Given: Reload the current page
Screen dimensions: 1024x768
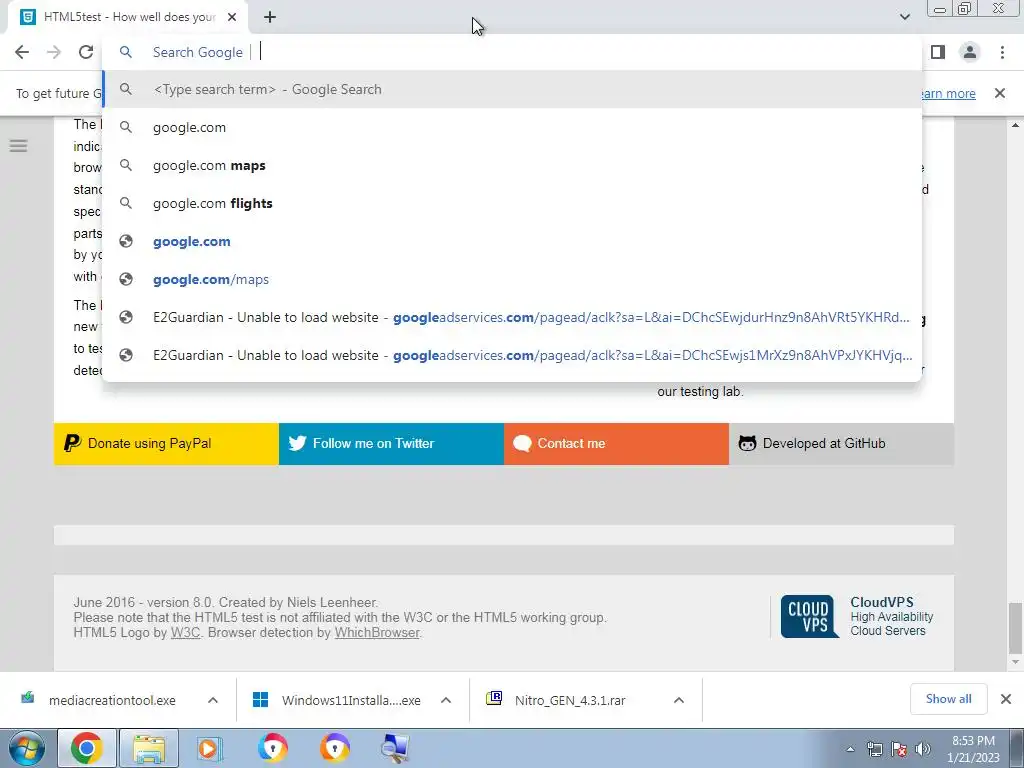Looking at the screenshot, I should point(86,52).
